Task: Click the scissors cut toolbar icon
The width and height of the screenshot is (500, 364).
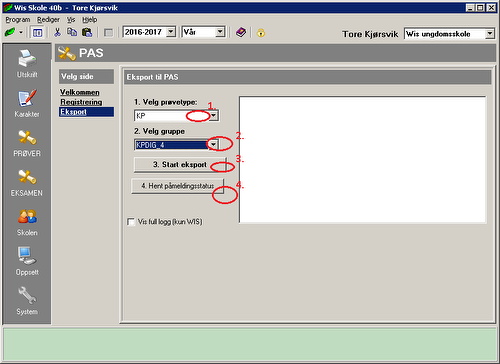Action: (x=57, y=32)
